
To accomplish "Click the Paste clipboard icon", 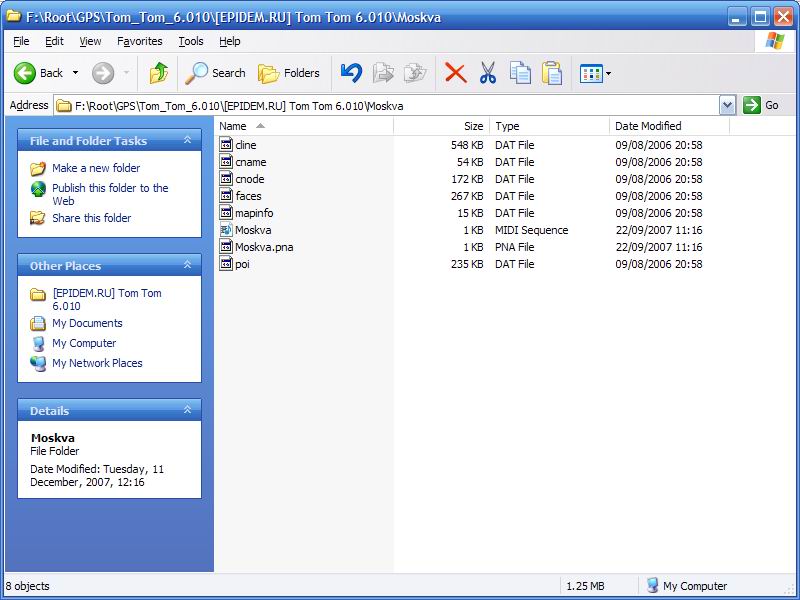I will pyautogui.click(x=552, y=73).
